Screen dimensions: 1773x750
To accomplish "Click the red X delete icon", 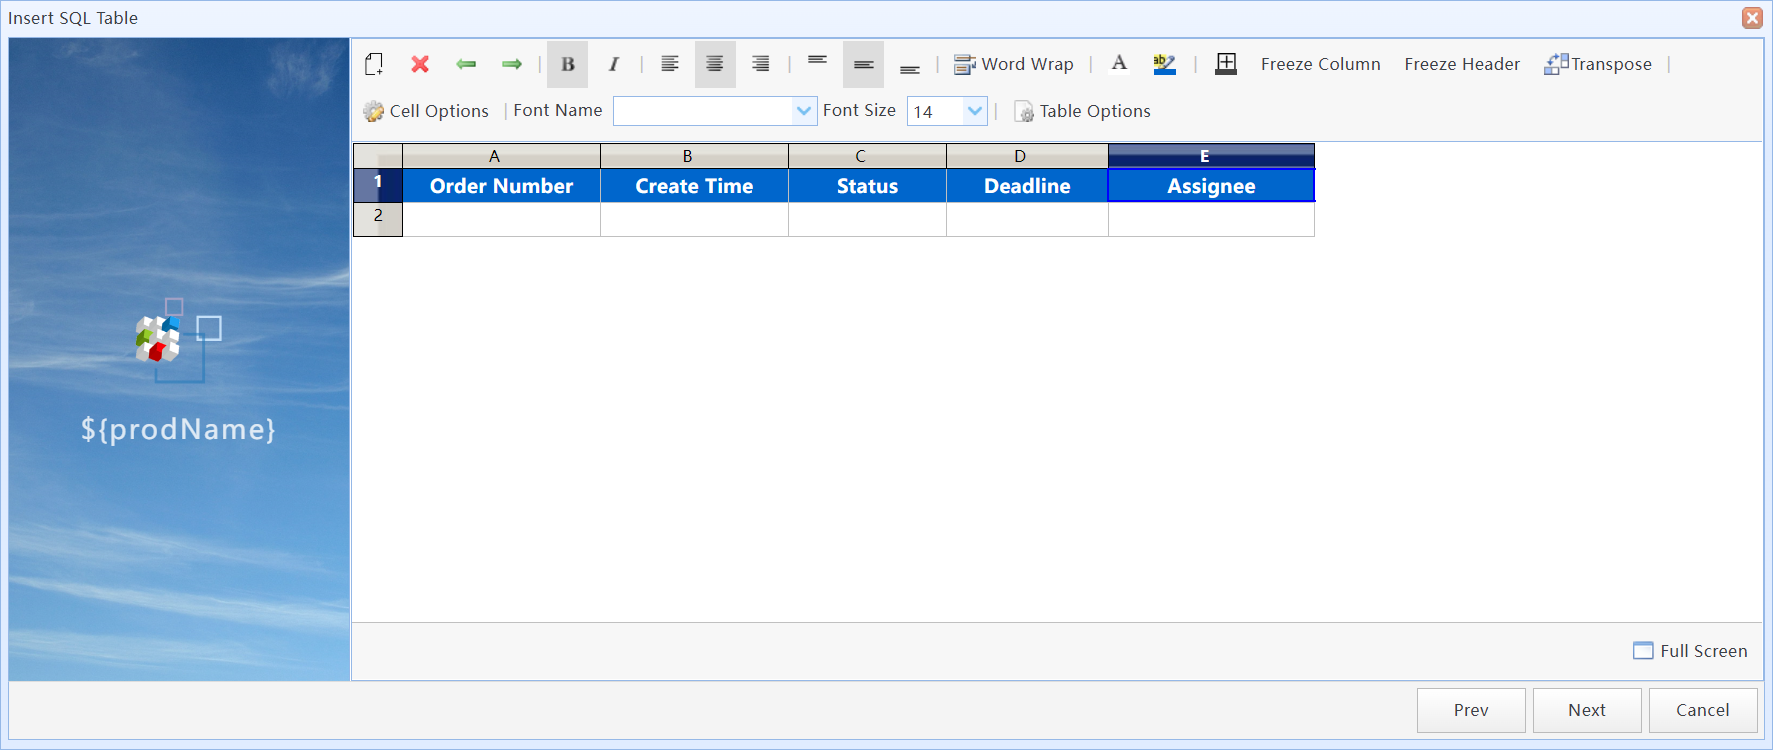I will (x=420, y=64).
